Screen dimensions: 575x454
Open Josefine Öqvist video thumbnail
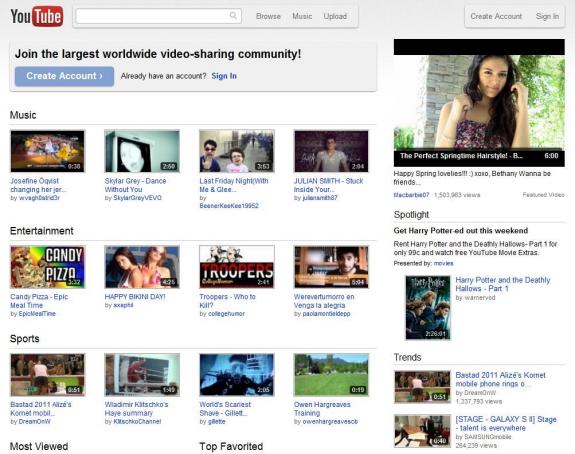[x=48, y=151]
